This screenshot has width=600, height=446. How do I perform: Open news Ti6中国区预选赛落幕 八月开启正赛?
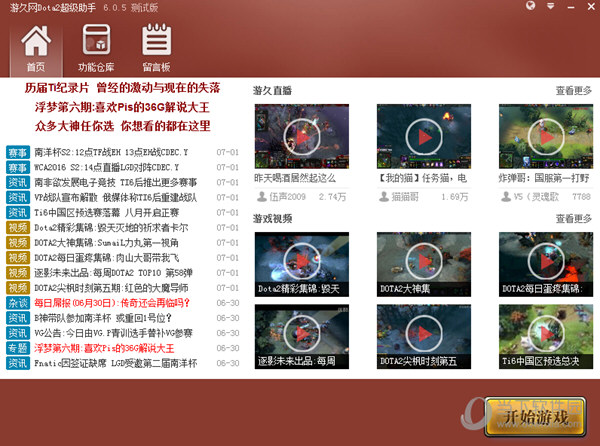(106, 213)
